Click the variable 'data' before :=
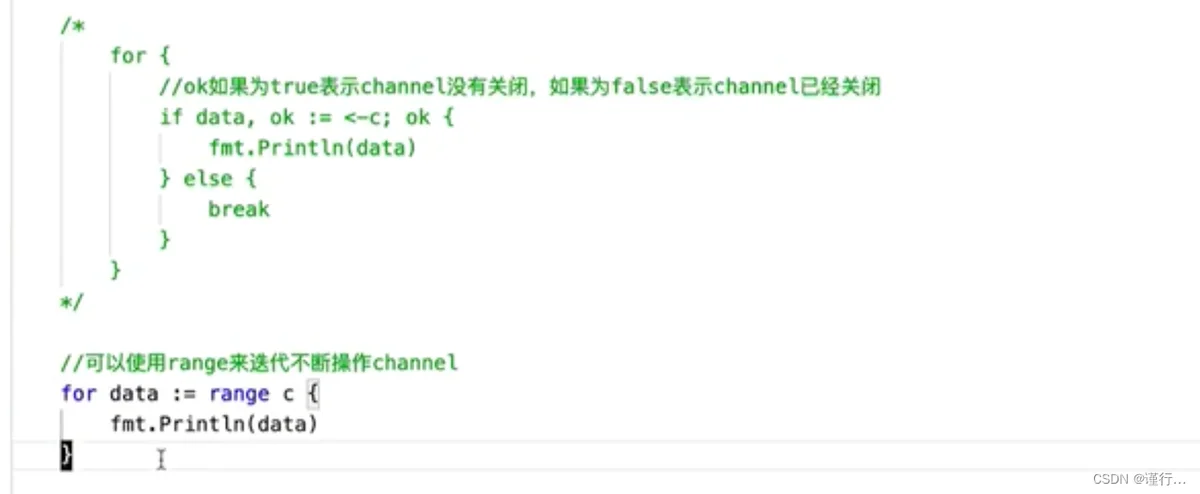Screen dimensions: 1200x494 pyautogui.click(x=134, y=394)
